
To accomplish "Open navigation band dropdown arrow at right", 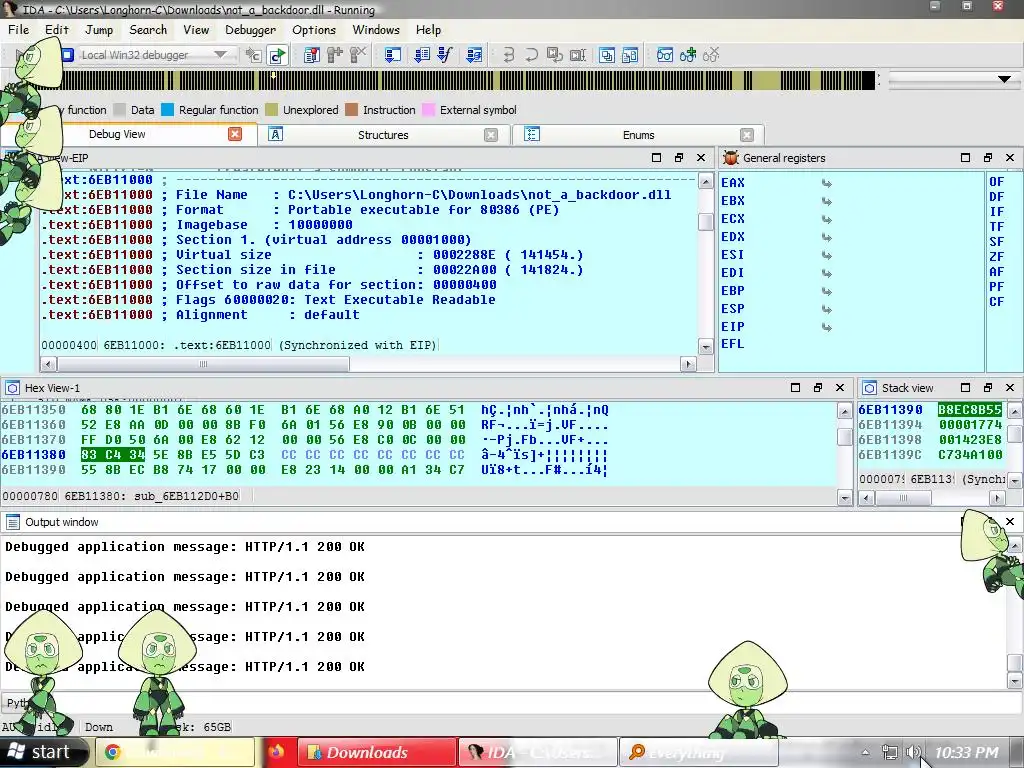I will pyautogui.click(x=1004, y=79).
